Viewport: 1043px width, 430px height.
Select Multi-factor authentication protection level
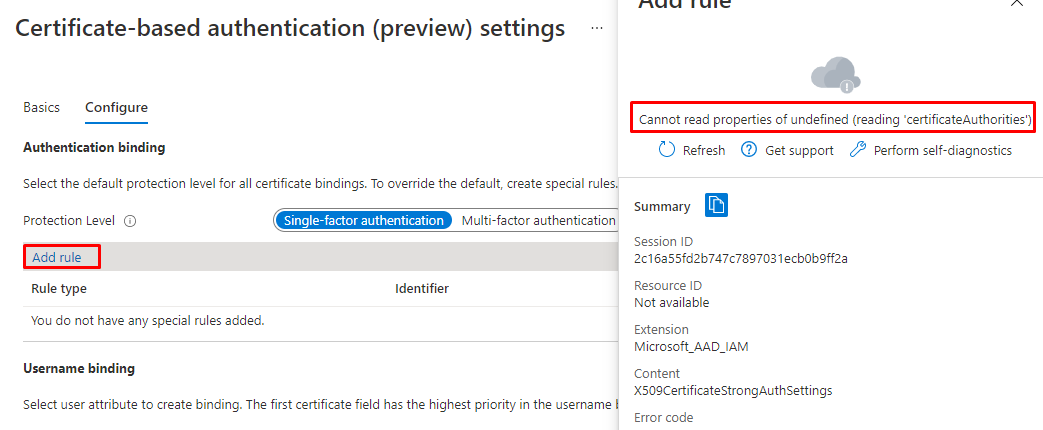pos(538,220)
